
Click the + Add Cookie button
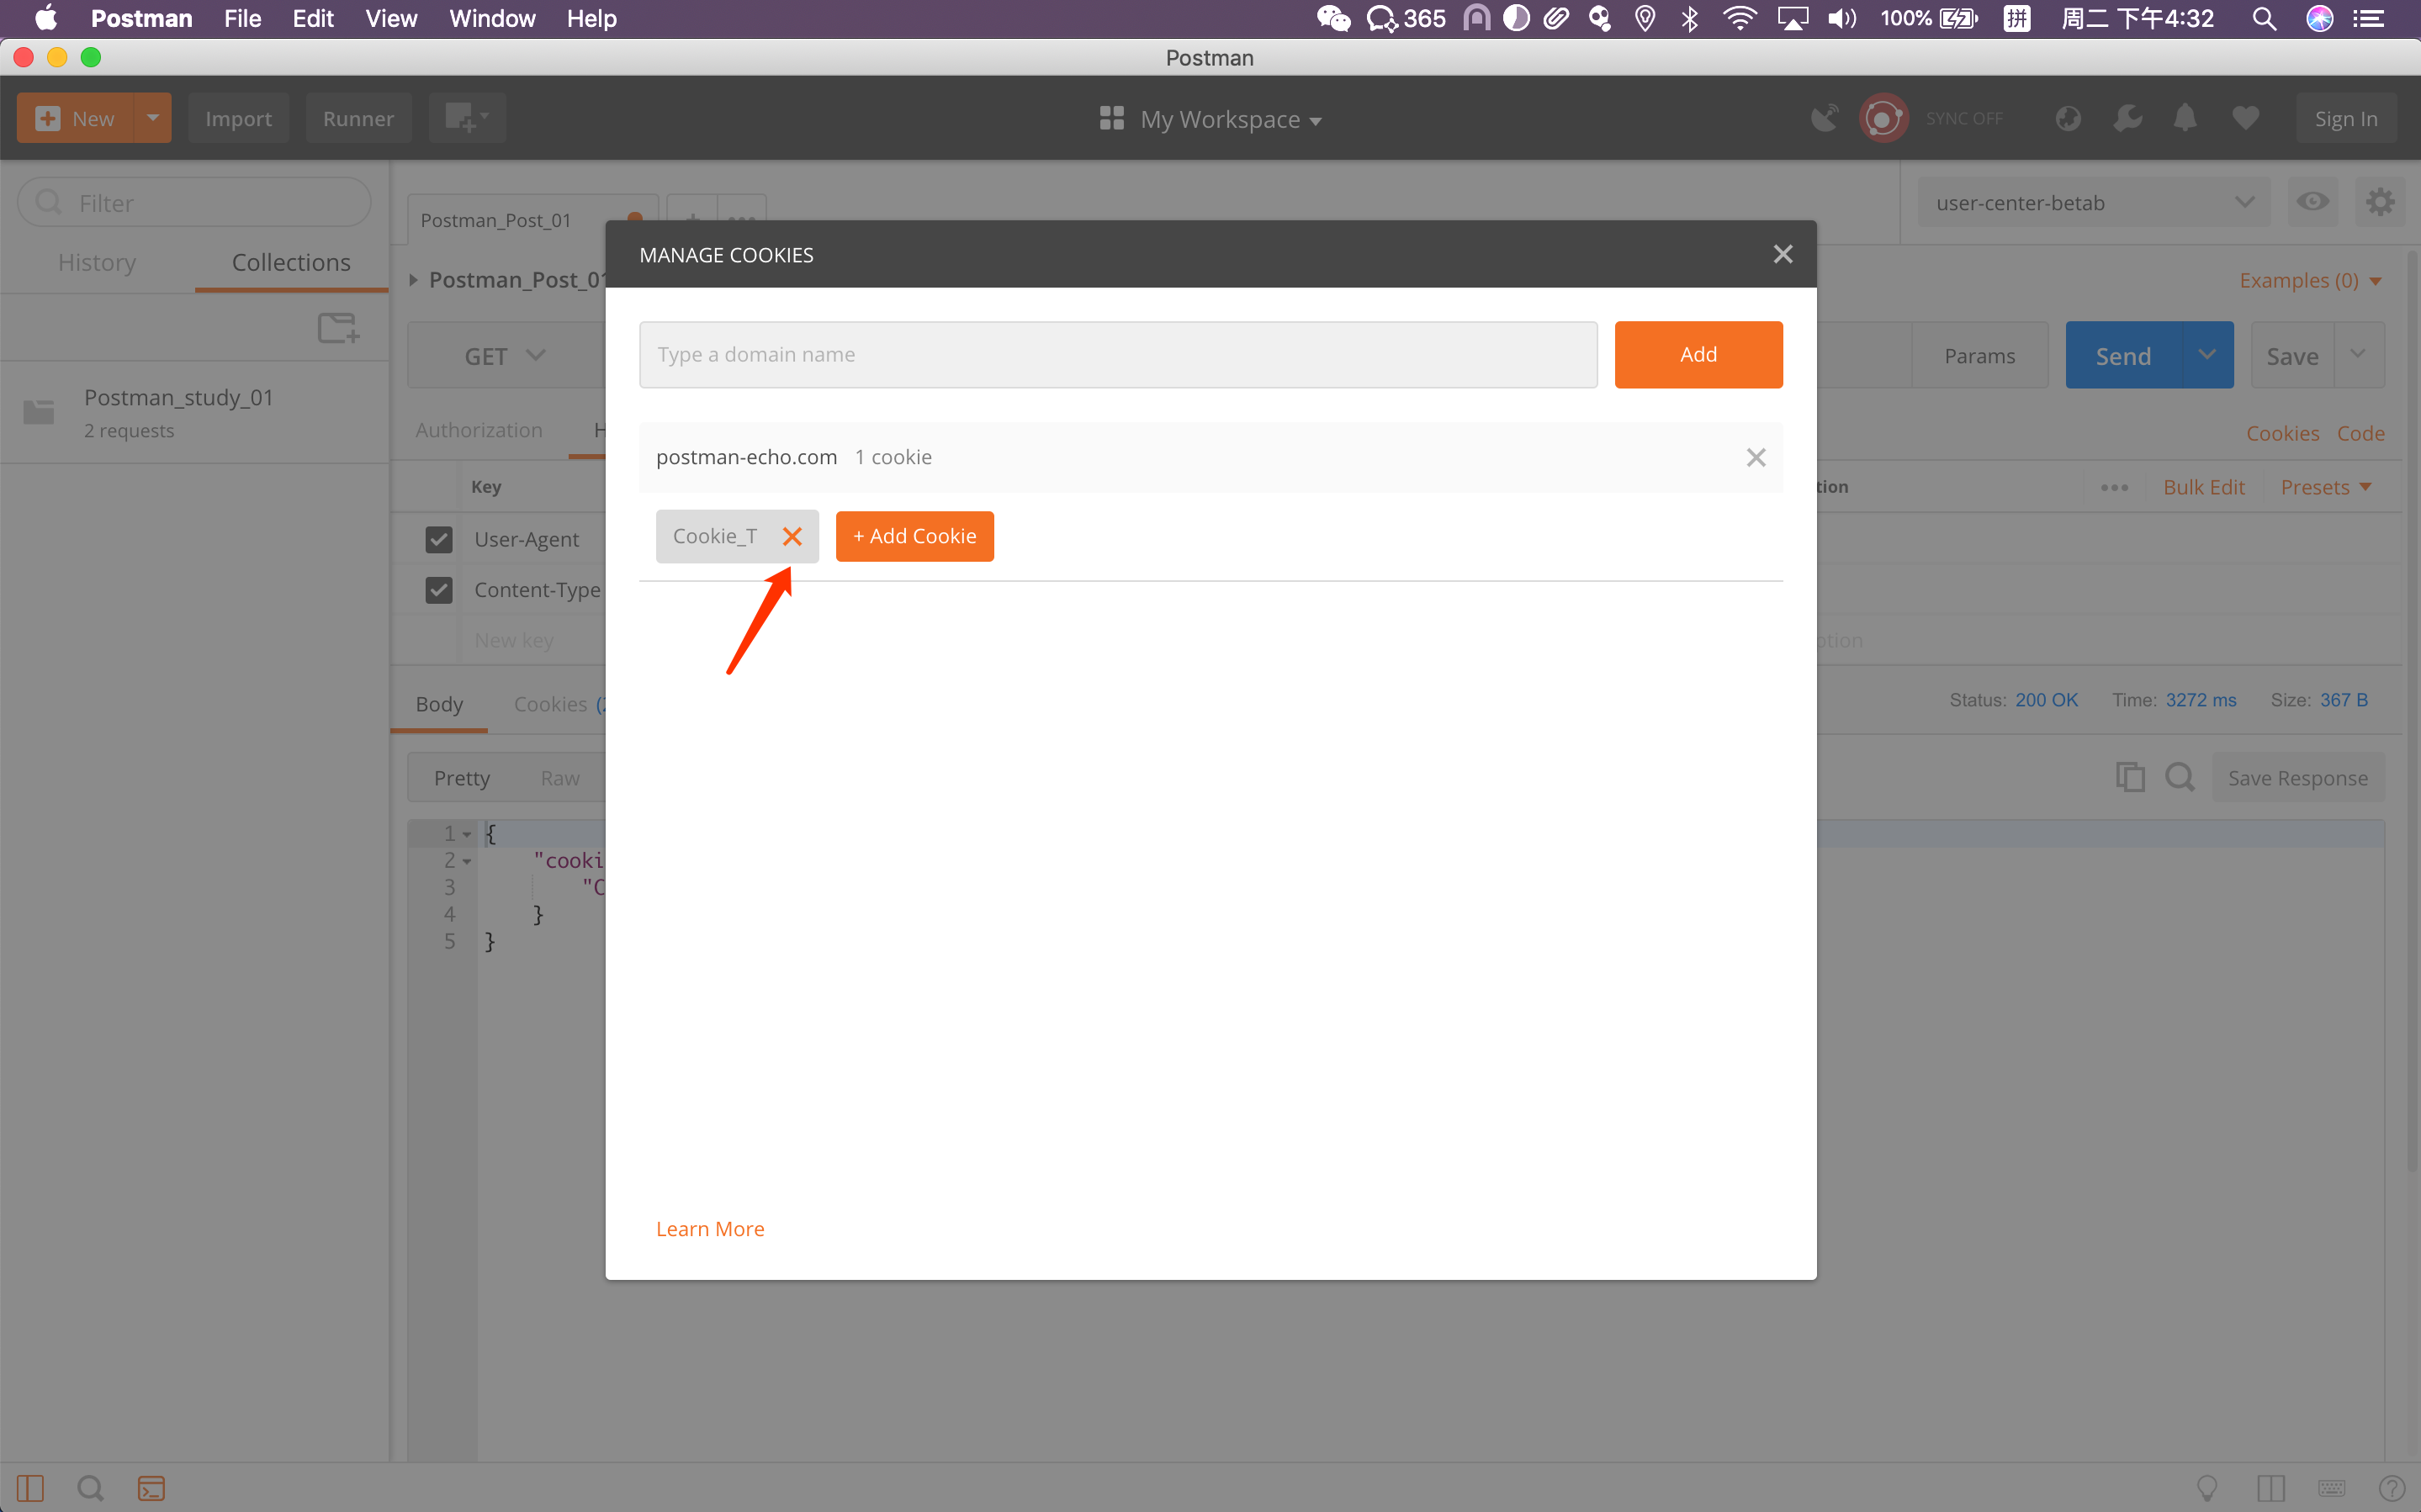pos(914,536)
